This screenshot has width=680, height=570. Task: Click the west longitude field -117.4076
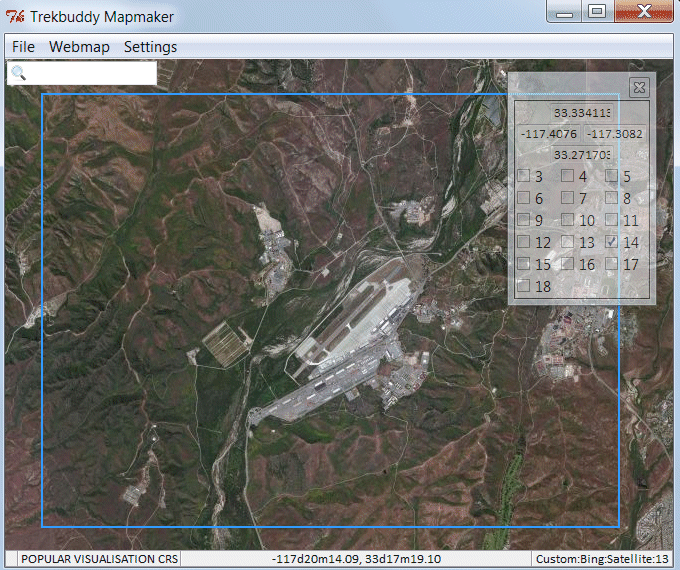[x=549, y=134]
